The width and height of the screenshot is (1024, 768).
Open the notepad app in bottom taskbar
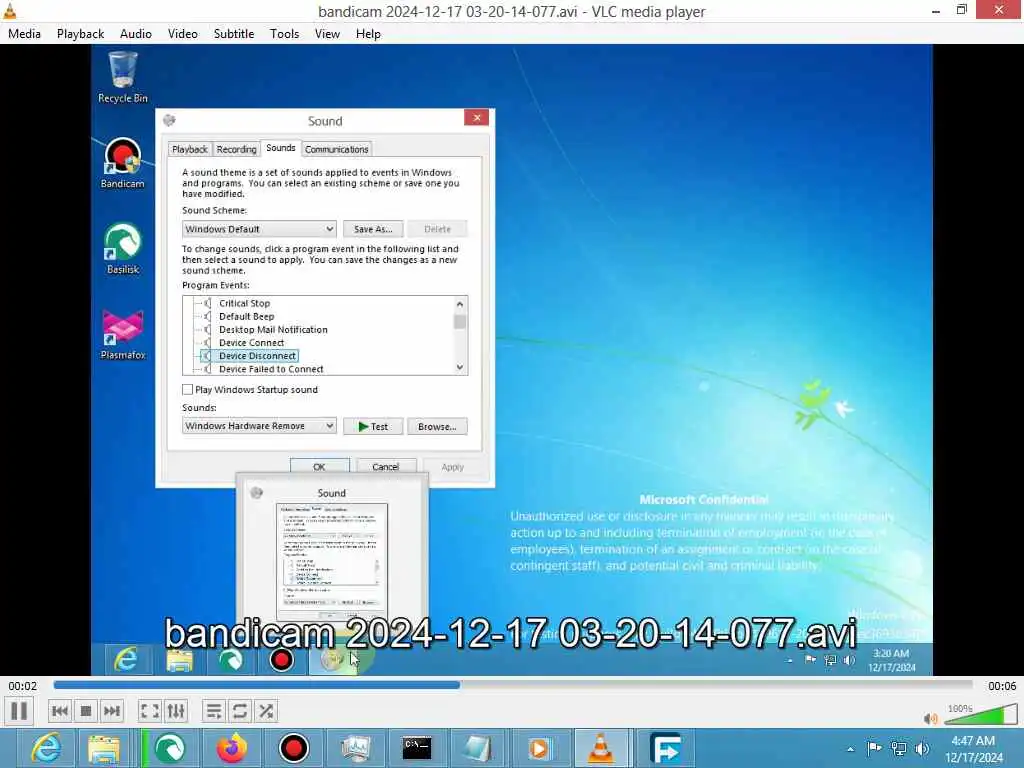[x=478, y=748]
